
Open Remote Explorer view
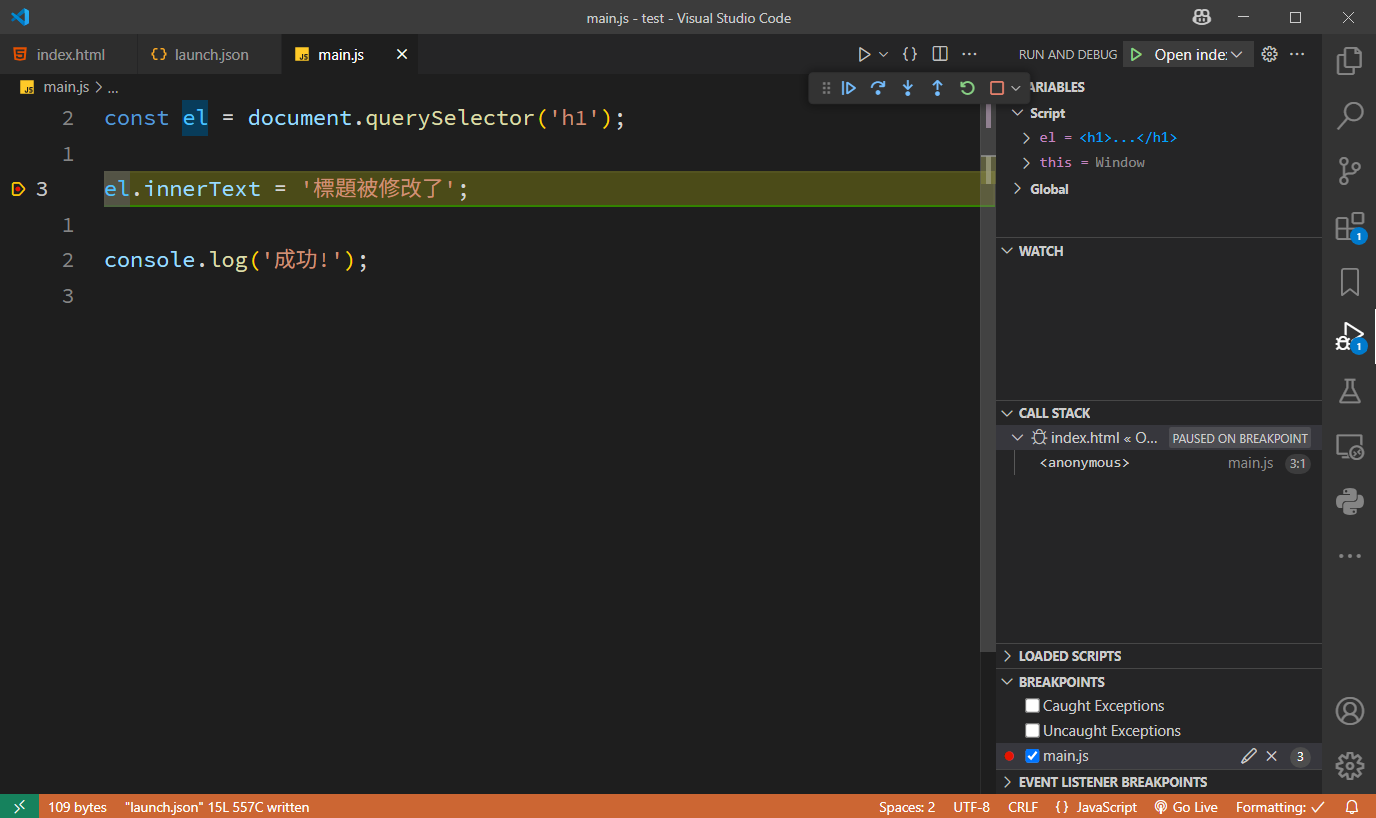[x=1350, y=446]
